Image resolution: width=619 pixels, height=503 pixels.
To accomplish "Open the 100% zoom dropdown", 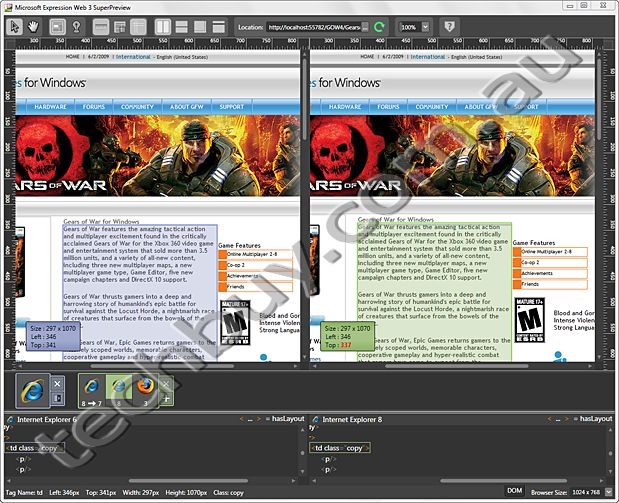I will pyautogui.click(x=425, y=27).
